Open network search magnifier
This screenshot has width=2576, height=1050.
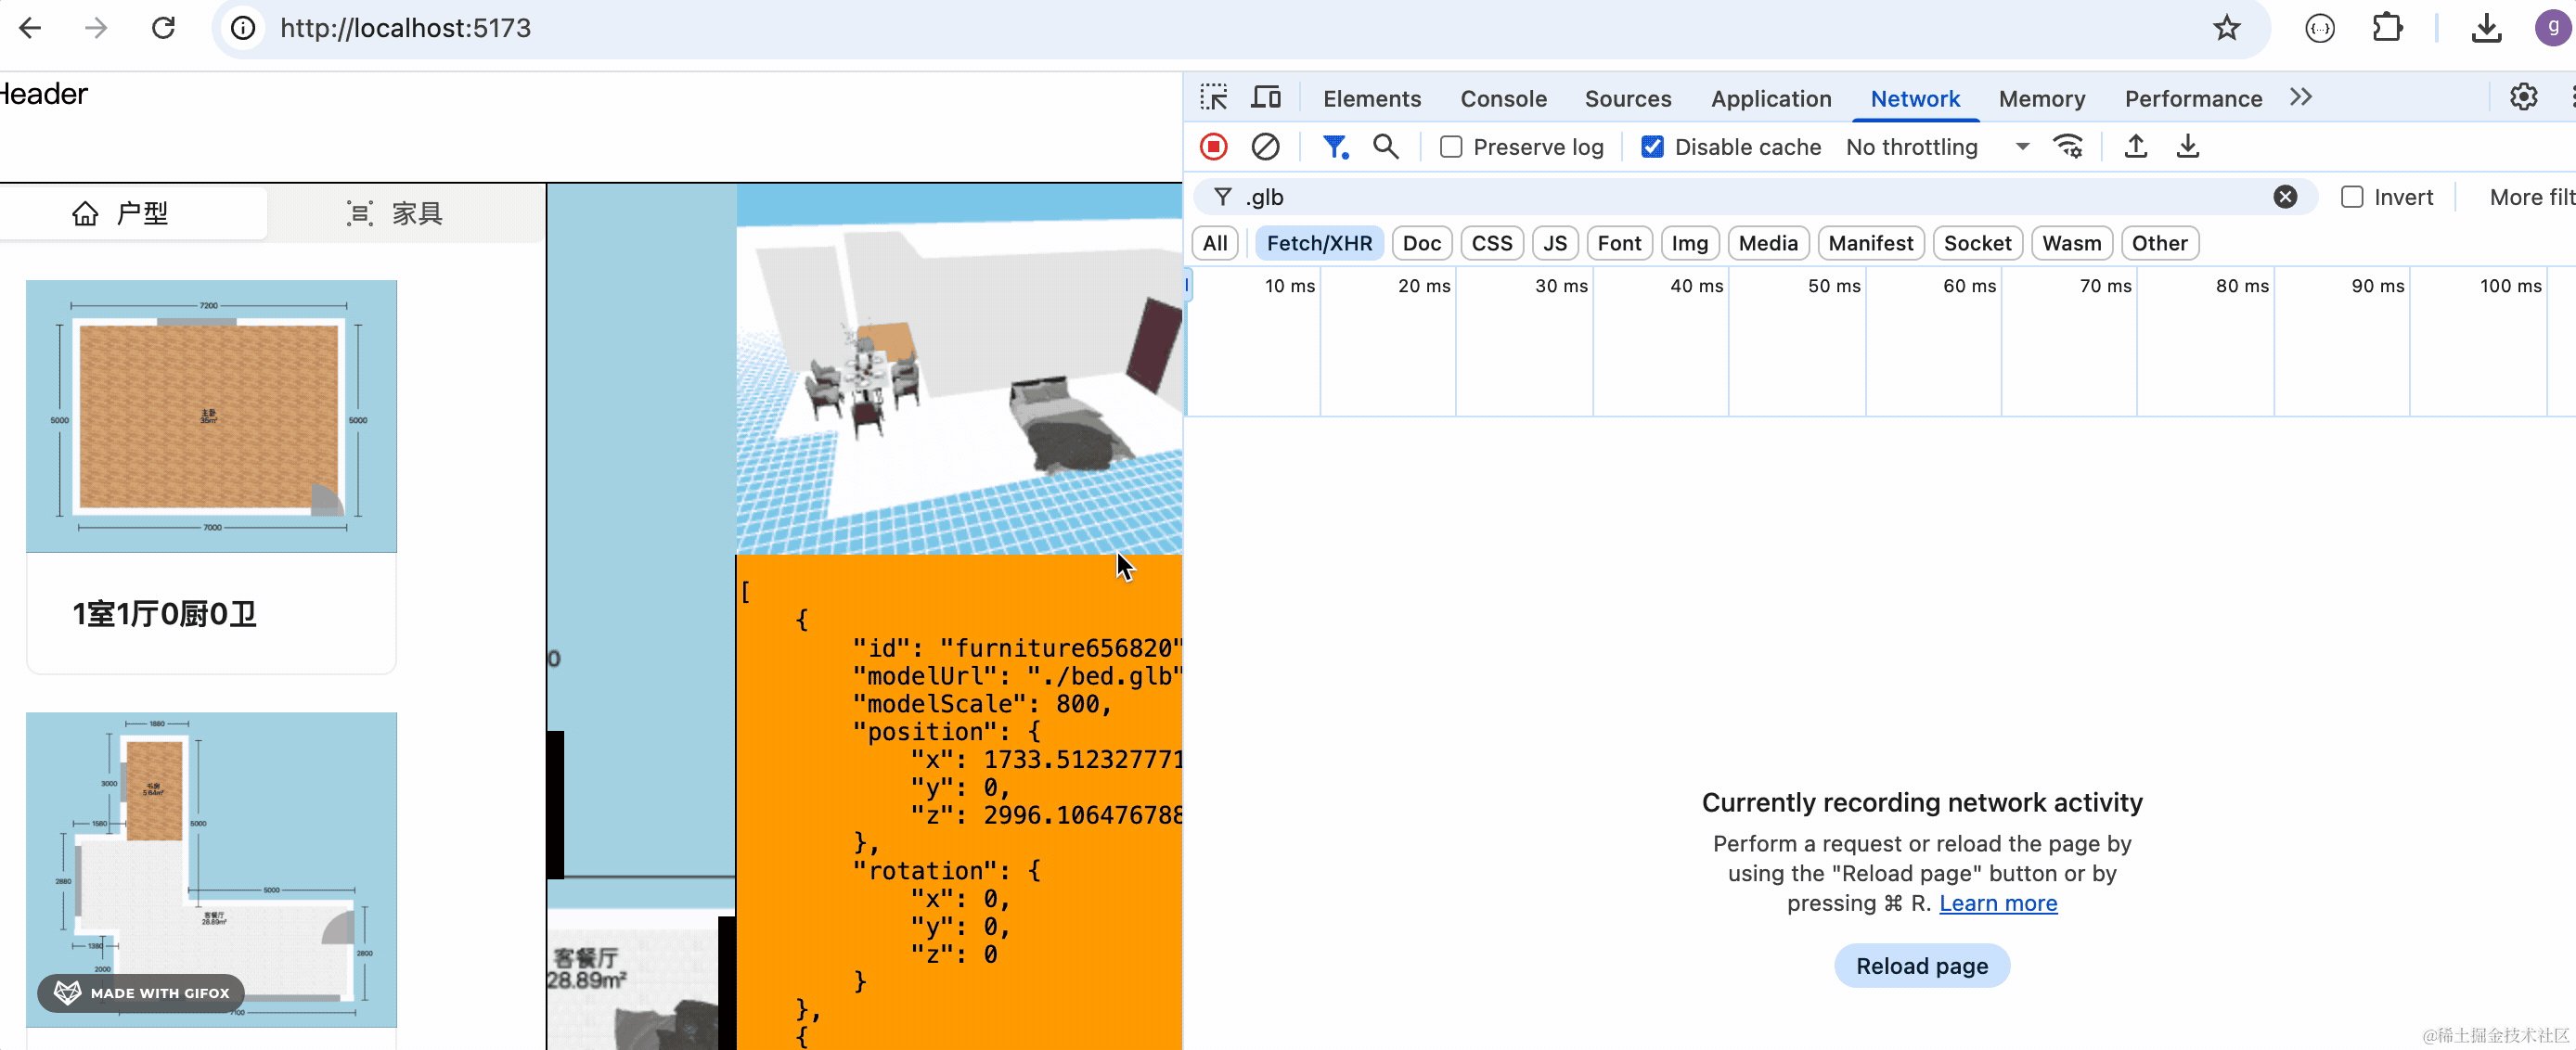(x=1385, y=147)
